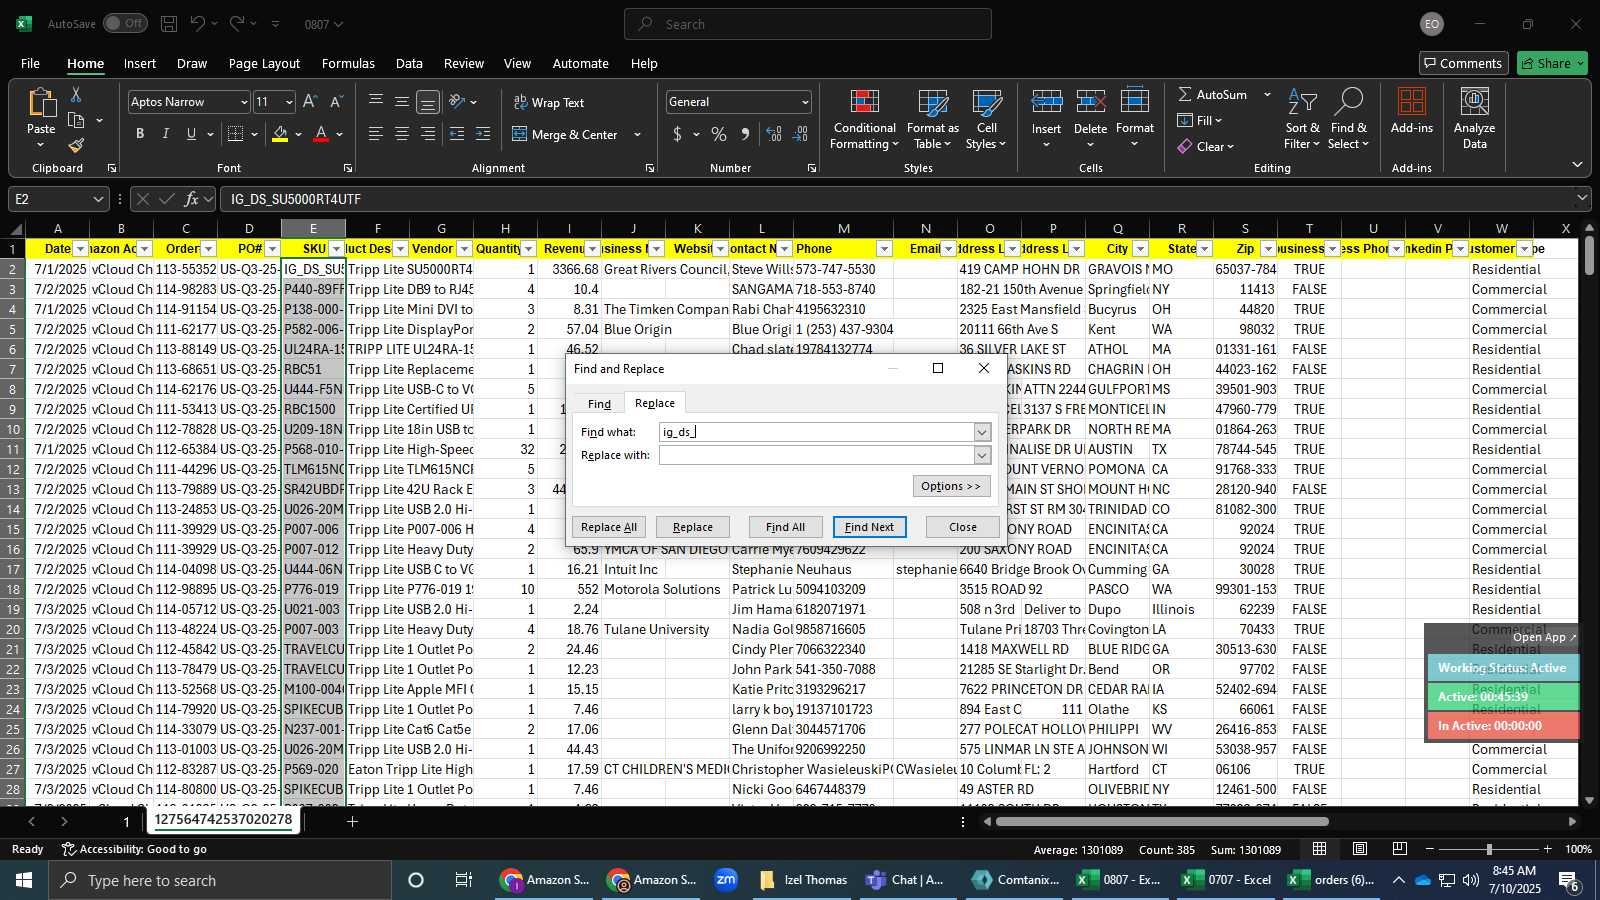
Task: Click the Cut scissors icon
Action: (x=75, y=94)
